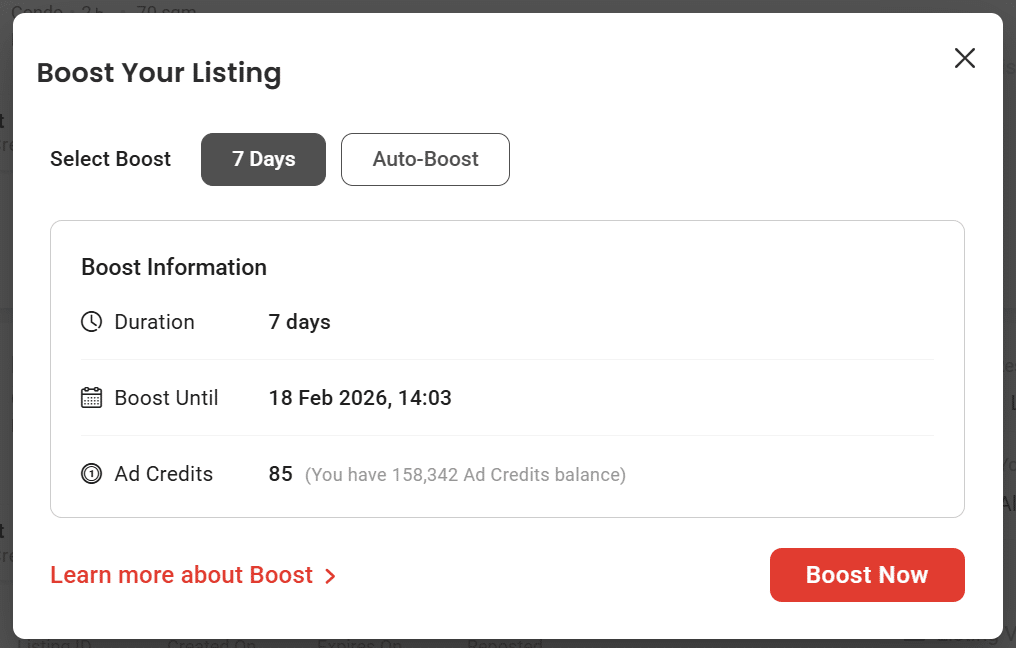Click the 18 Feb 2026, 14:03 date
The width and height of the screenshot is (1016, 648).
360,398
